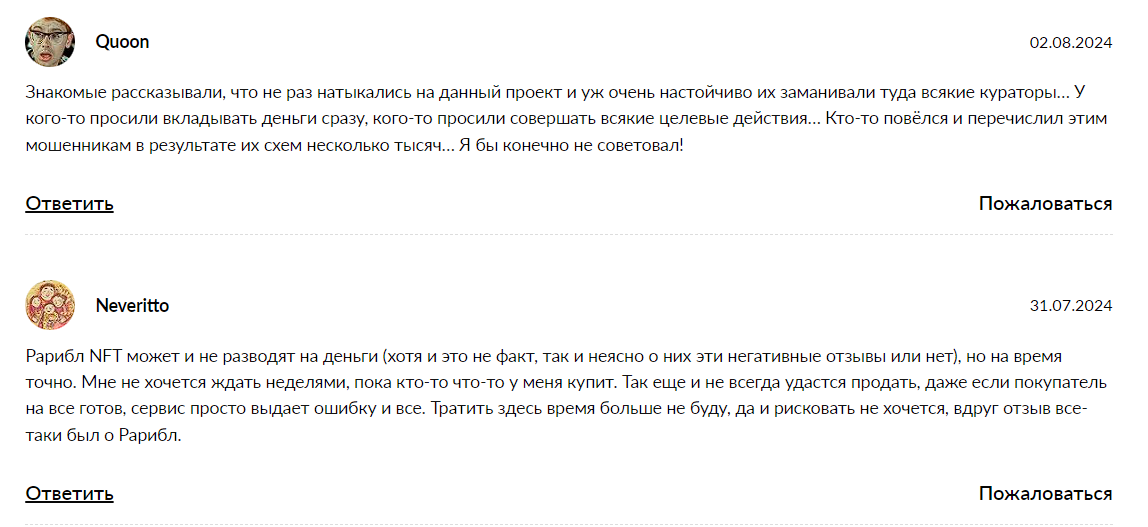Click 'Ответить' under Quoon's comment

click(x=69, y=204)
